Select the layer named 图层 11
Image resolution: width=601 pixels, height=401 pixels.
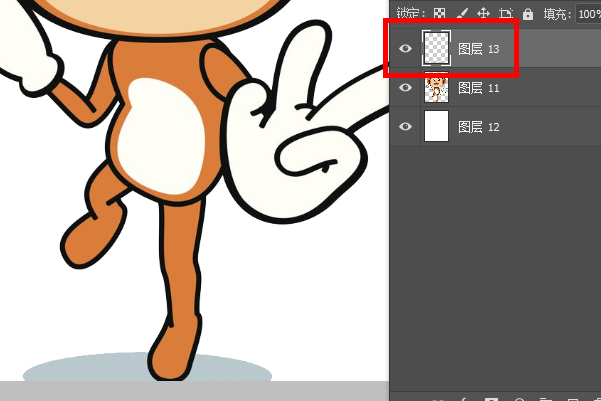pos(479,88)
